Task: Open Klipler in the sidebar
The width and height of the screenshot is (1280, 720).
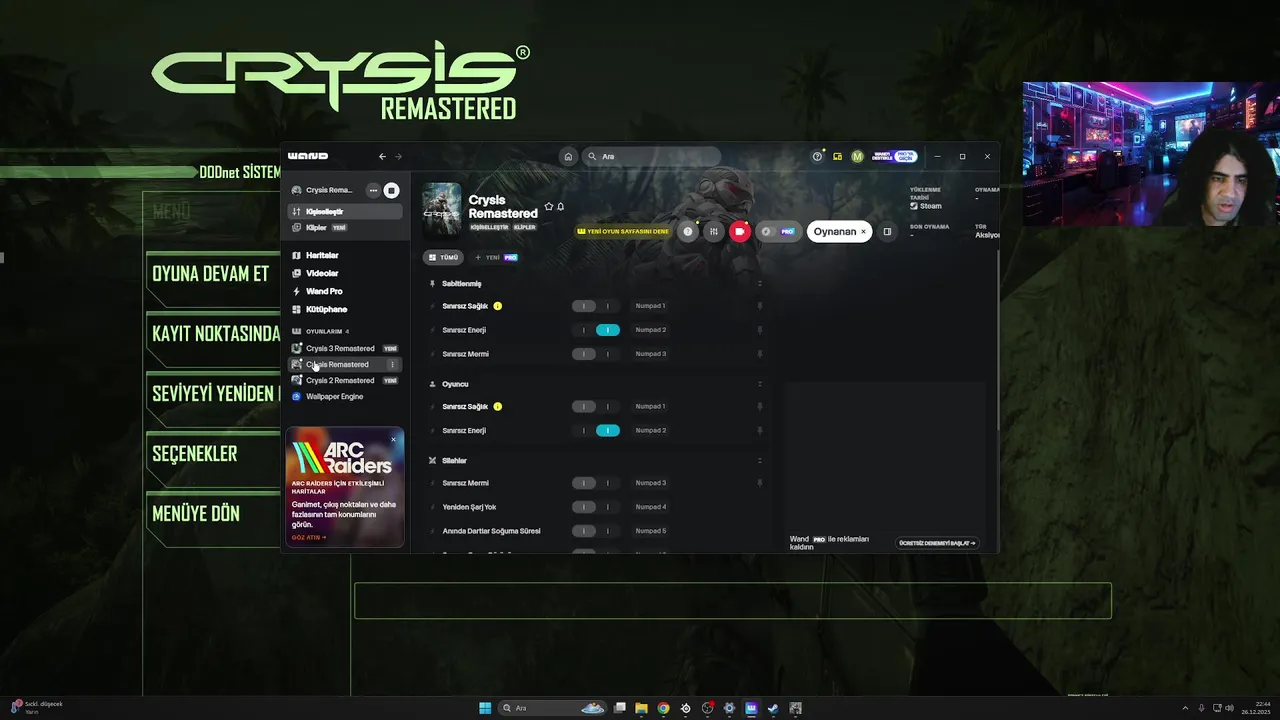Action: [x=345, y=228]
